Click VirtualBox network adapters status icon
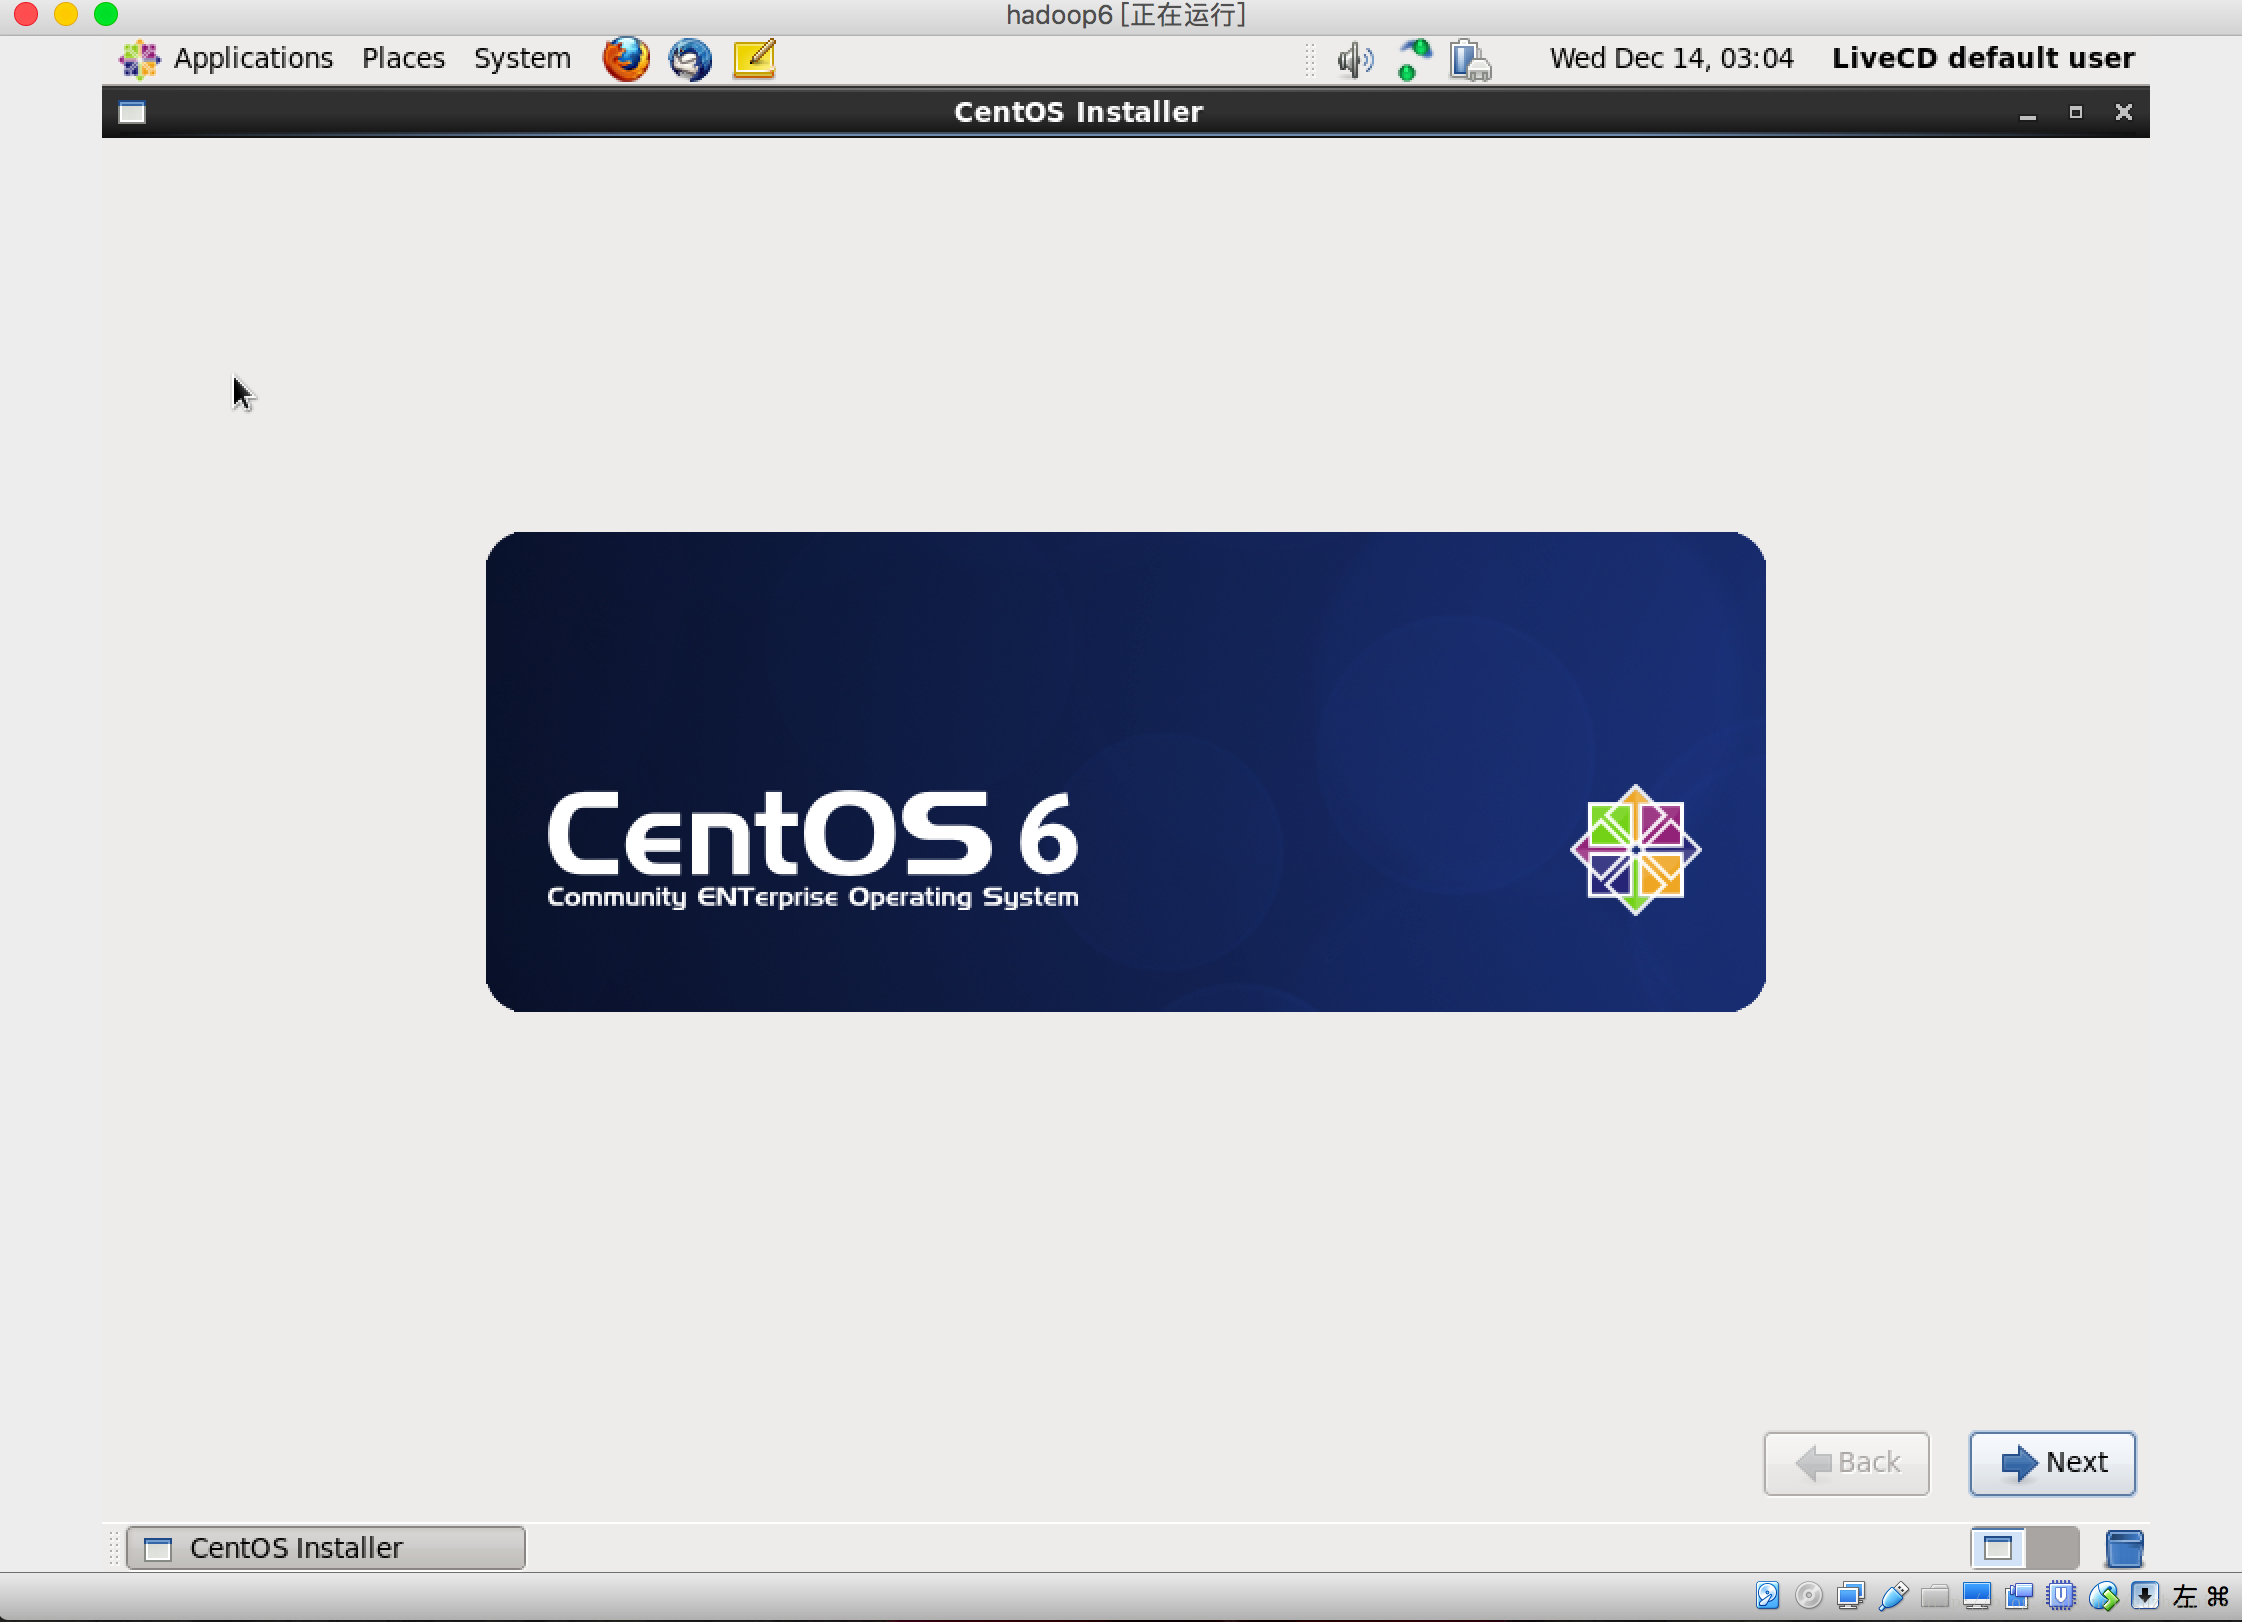This screenshot has width=2242, height=1622. [1851, 1595]
